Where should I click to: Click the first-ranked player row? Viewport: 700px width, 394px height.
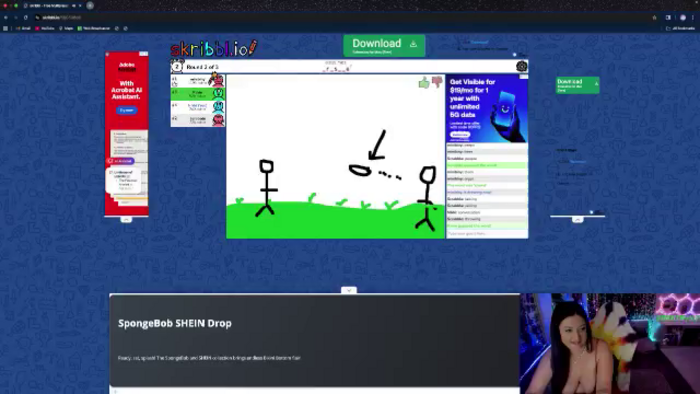pyautogui.click(x=198, y=81)
